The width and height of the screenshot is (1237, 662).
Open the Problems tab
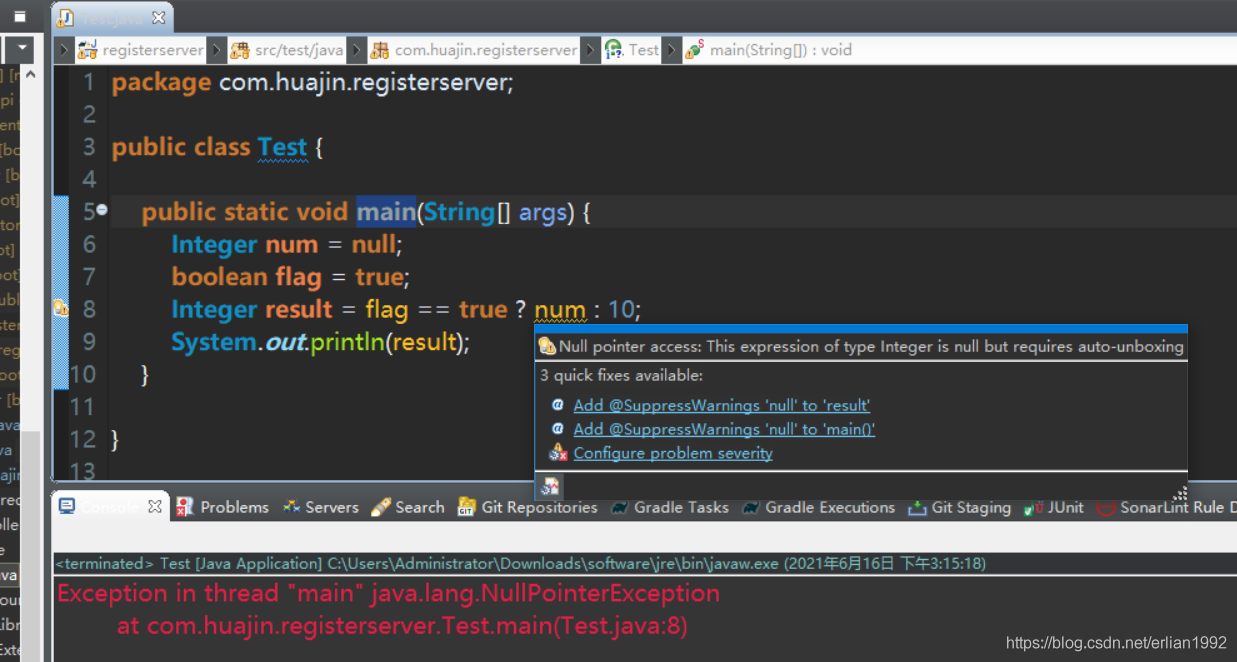click(x=222, y=507)
